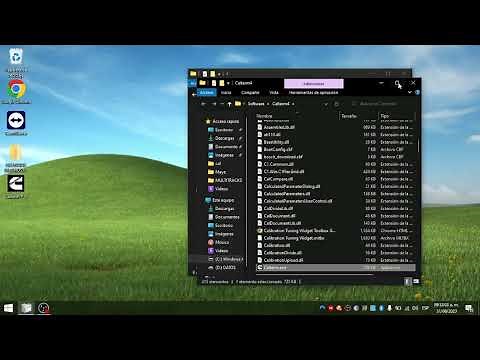Click the ESP language indicator
This screenshot has height=360, width=480.
click(x=425, y=308)
